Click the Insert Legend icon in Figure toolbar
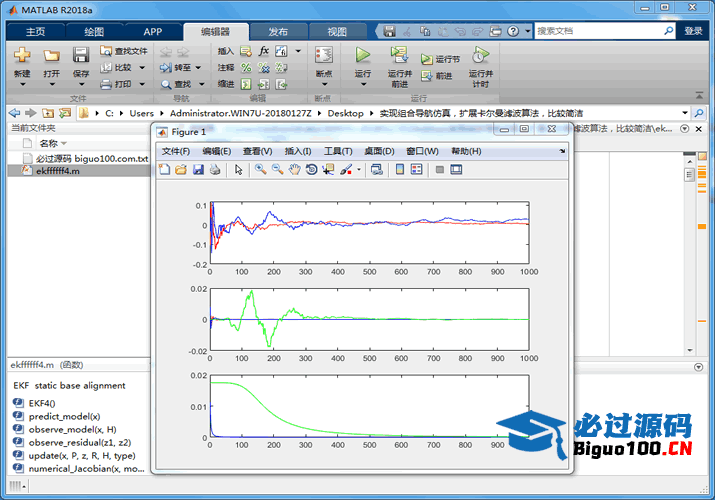This screenshot has height=500, width=715. 417,170
